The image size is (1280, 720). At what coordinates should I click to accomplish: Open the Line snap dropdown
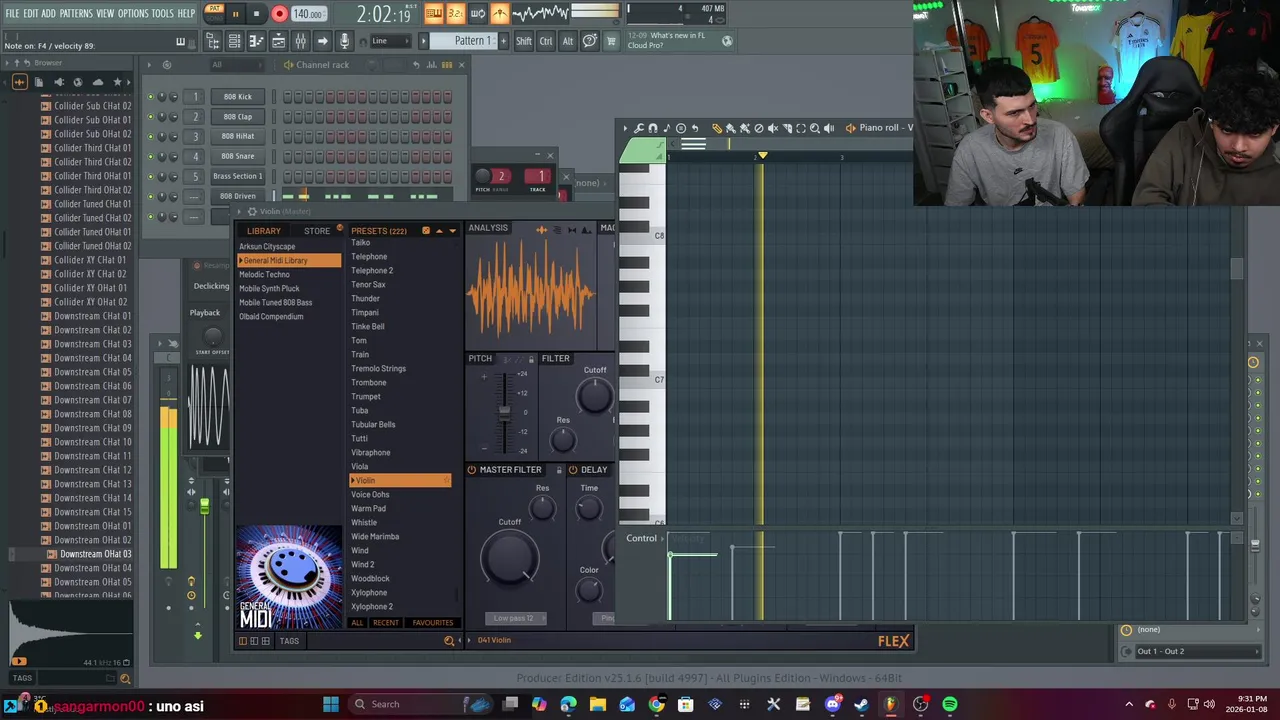pos(390,41)
